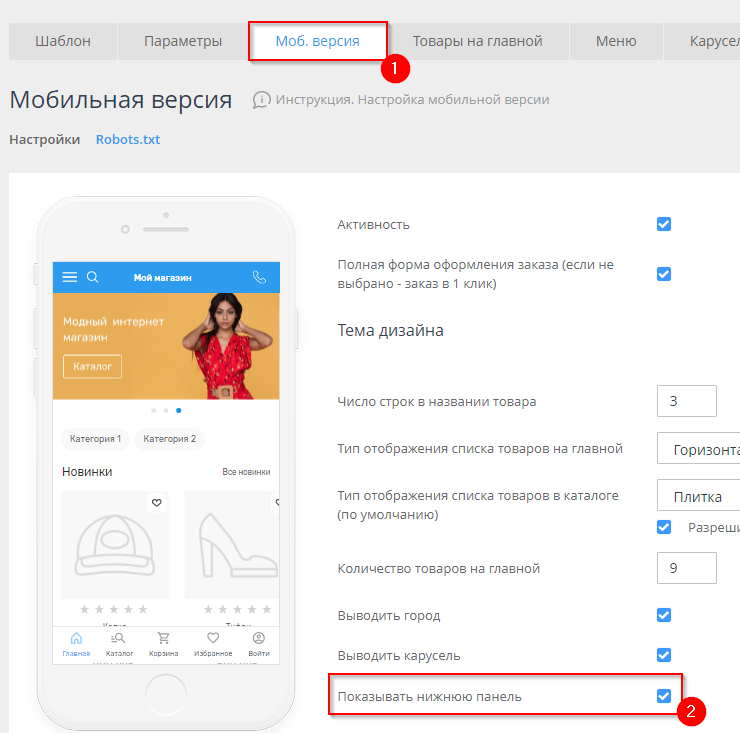The width and height of the screenshot is (740, 733).
Task: Toggle the Активность checkbox
Action: pos(664,224)
